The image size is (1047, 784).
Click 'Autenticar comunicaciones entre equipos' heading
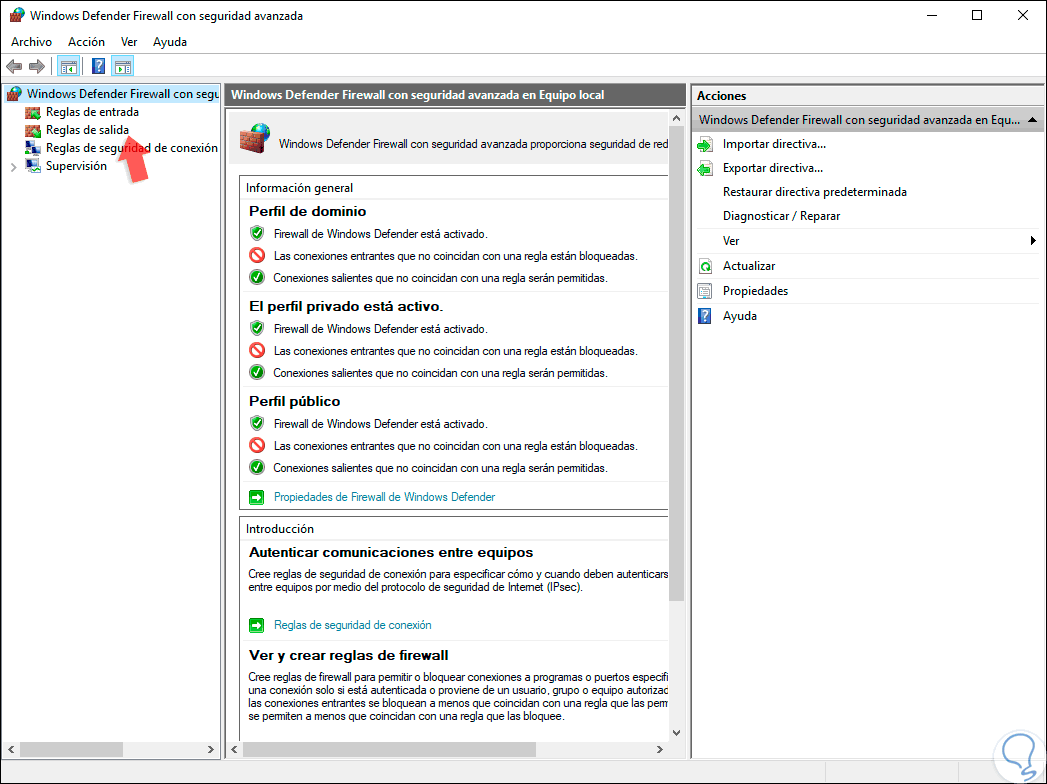391,552
